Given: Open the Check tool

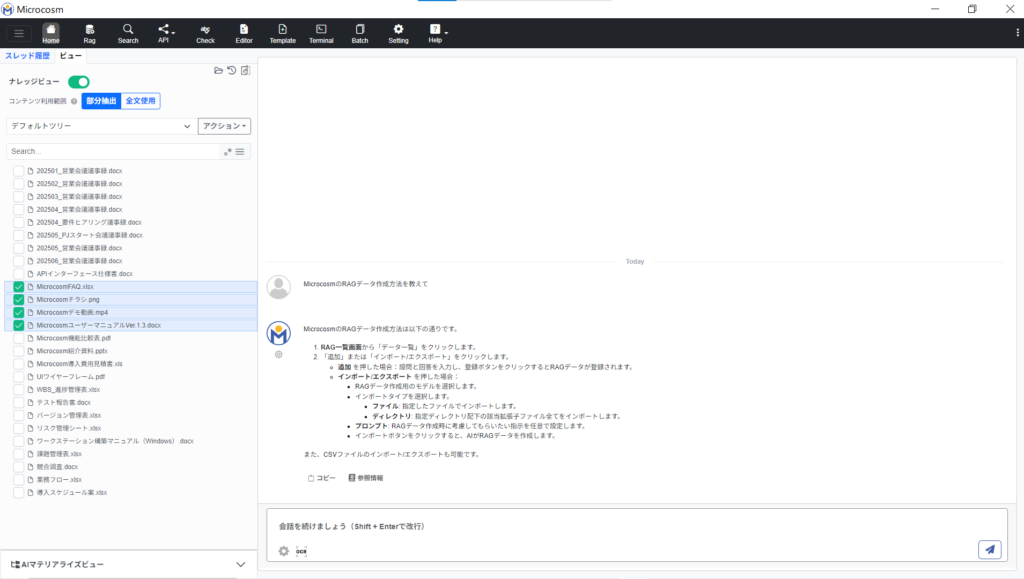Looking at the screenshot, I should (205, 33).
